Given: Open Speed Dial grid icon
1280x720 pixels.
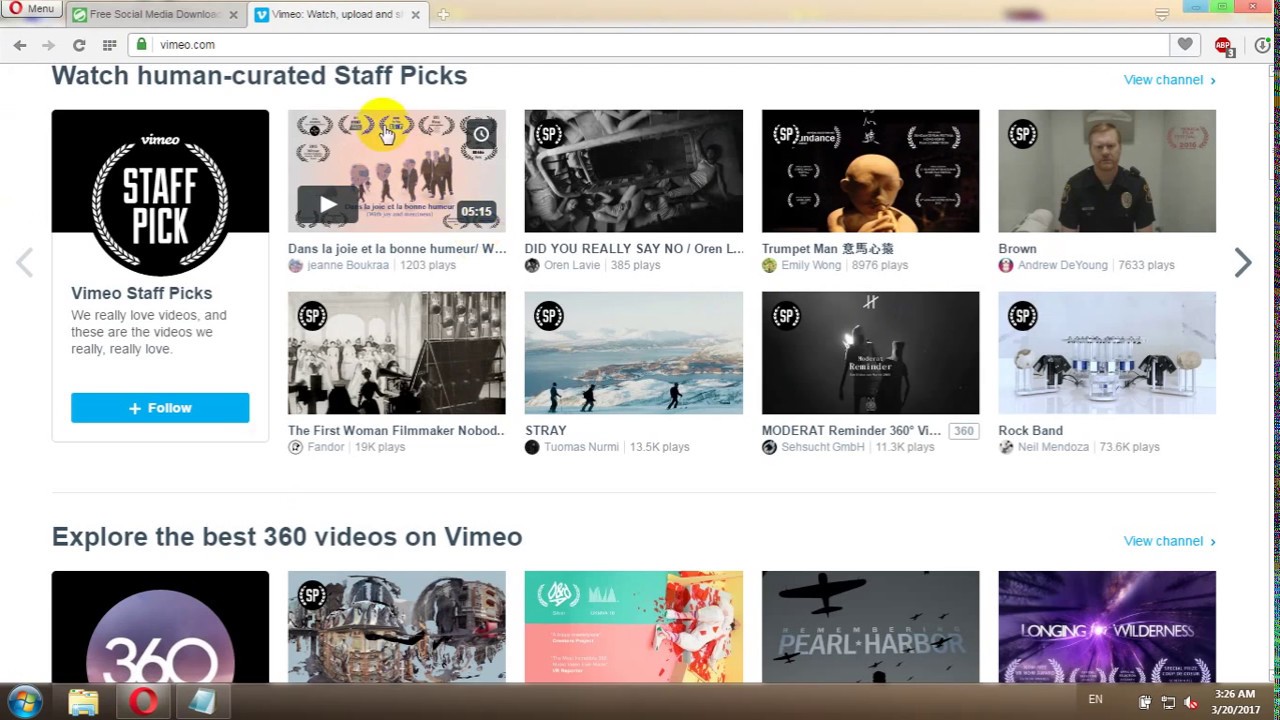Looking at the screenshot, I should [109, 45].
